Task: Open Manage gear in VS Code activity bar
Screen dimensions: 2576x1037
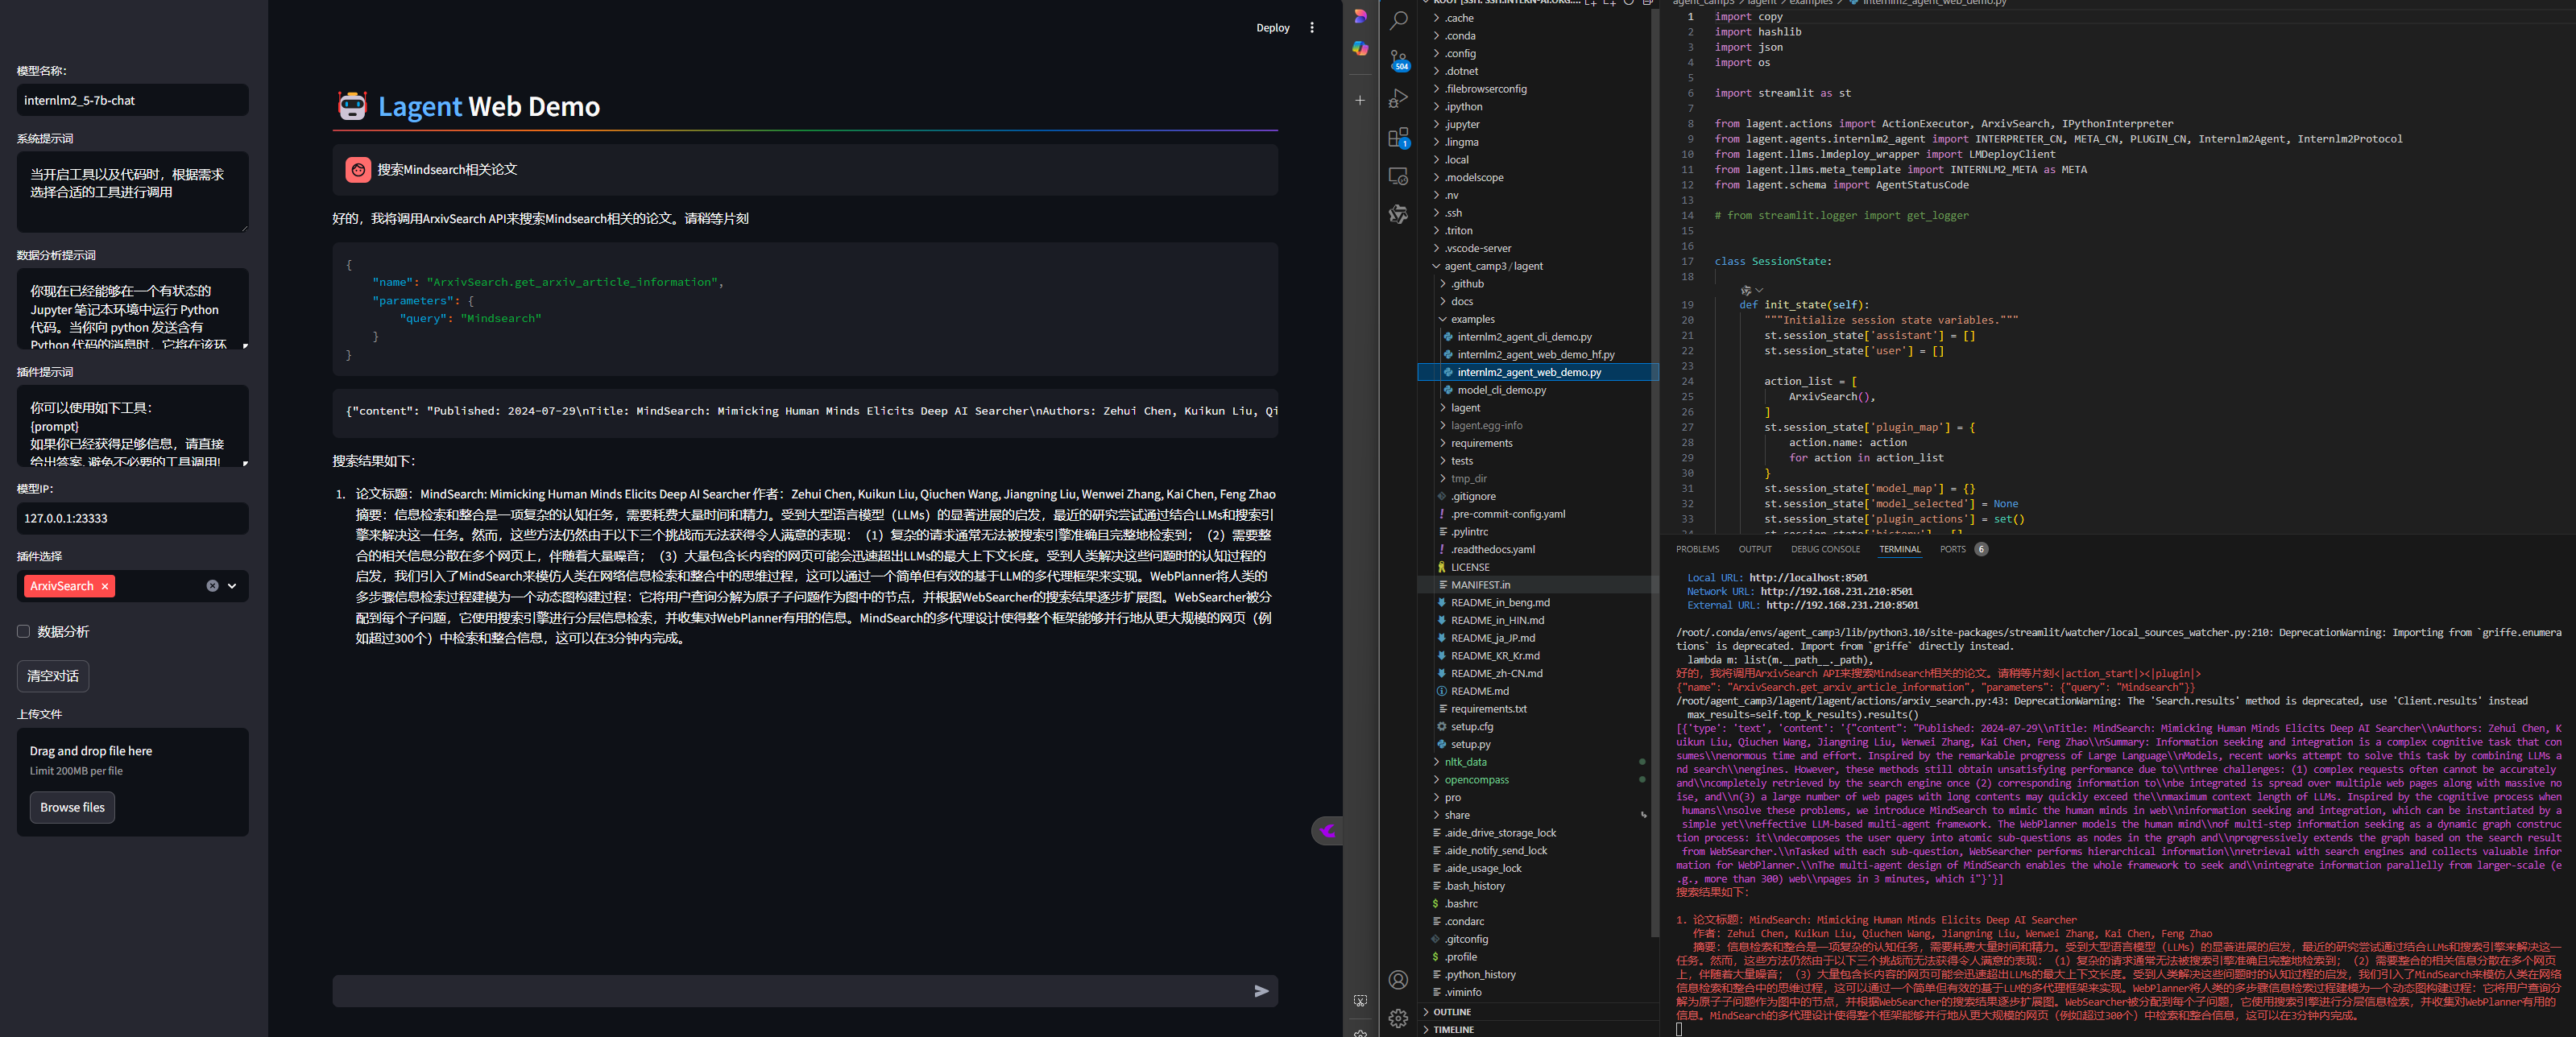Action: click(x=1399, y=1017)
